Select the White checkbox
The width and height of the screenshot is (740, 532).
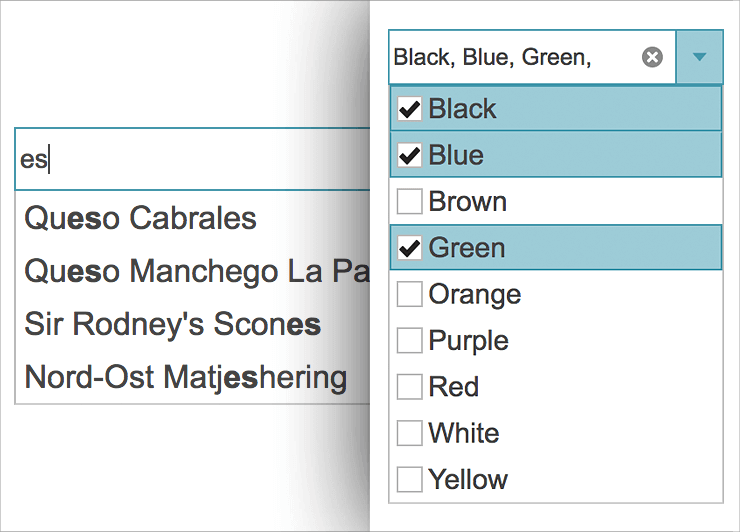(x=409, y=433)
